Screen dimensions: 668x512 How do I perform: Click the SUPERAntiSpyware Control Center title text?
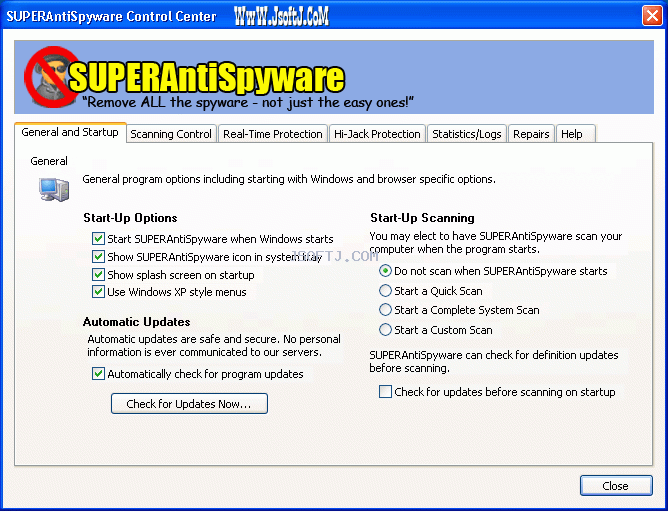(111, 17)
